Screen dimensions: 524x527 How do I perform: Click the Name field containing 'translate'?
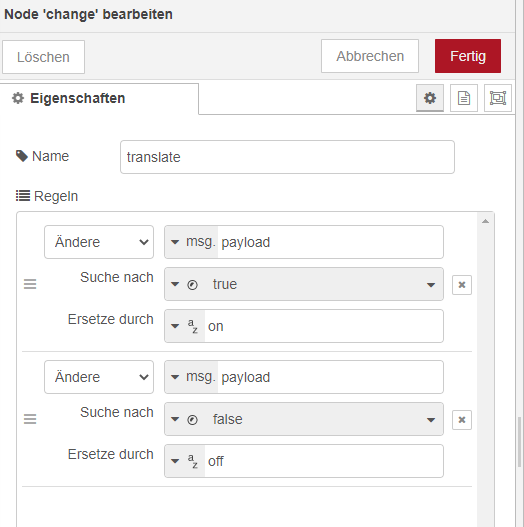click(287, 157)
